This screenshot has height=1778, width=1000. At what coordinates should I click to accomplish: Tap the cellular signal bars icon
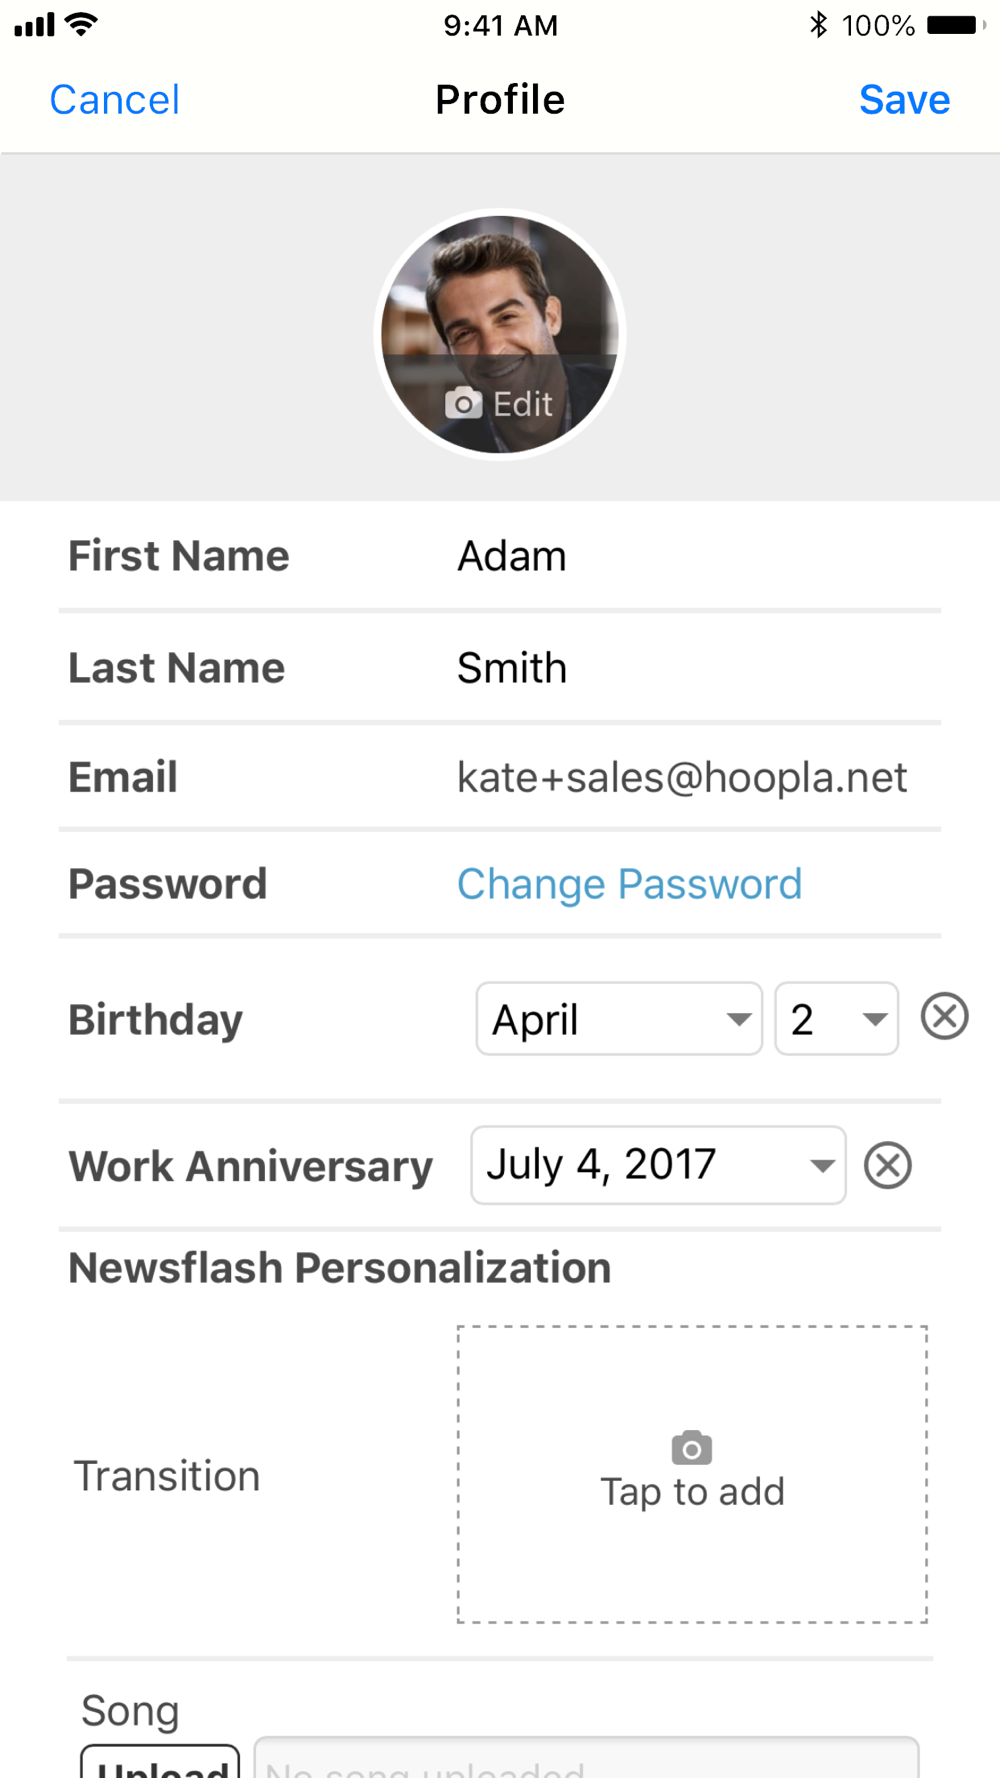34,25
